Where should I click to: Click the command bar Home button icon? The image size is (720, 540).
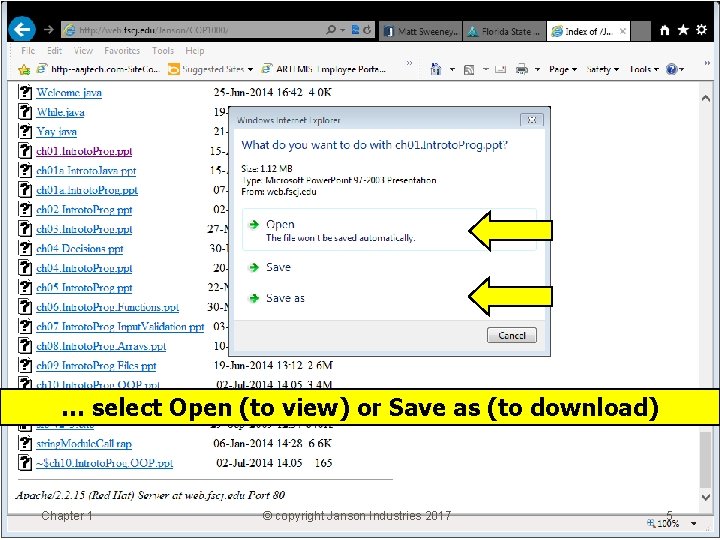point(436,69)
